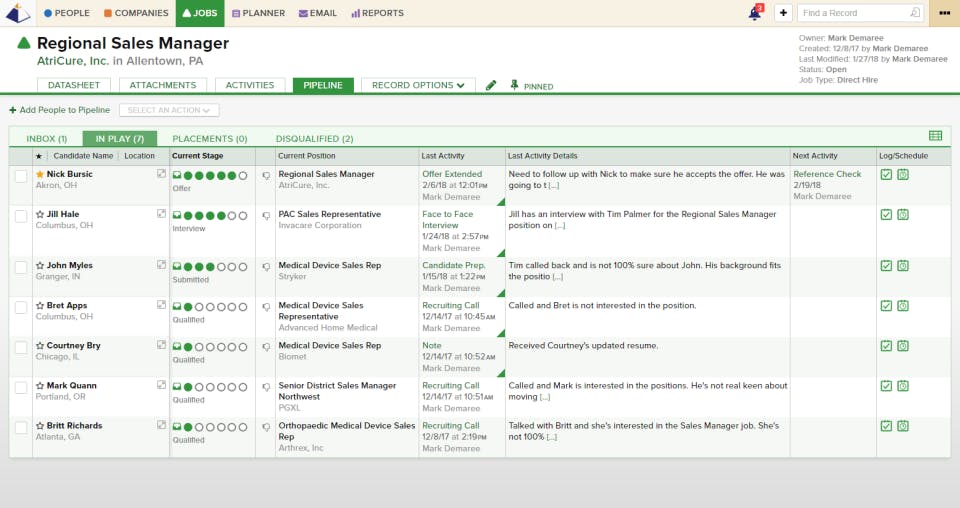Check the box for Nick Bursic
960x508 pixels.
point(21,176)
